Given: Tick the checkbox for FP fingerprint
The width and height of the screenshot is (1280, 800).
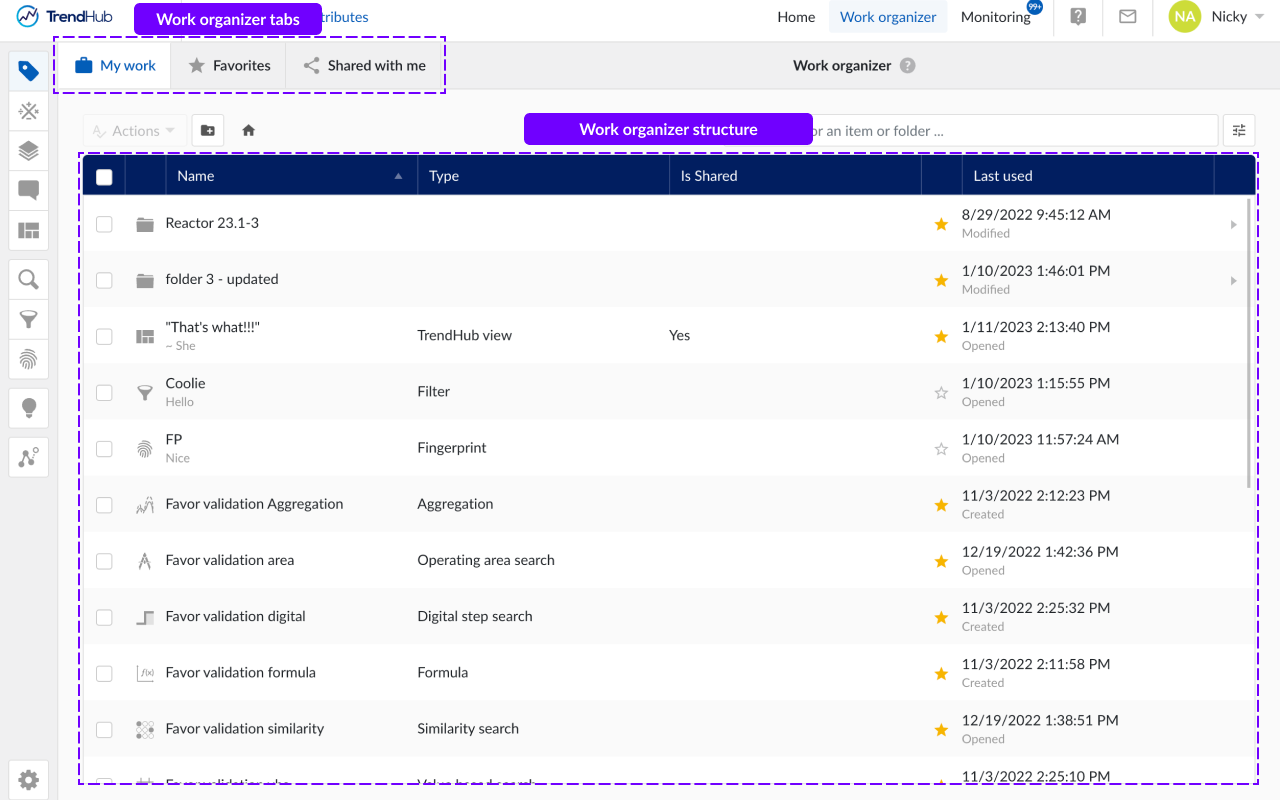Looking at the screenshot, I should point(104,449).
